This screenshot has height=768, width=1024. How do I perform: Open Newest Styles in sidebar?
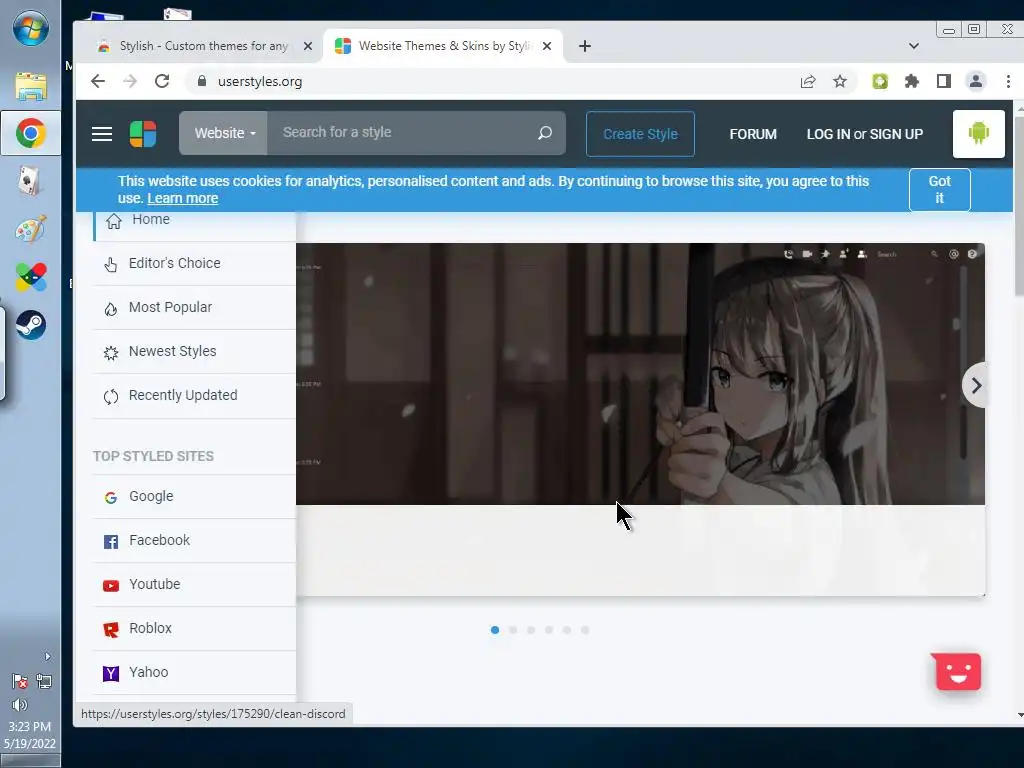tap(195, 351)
